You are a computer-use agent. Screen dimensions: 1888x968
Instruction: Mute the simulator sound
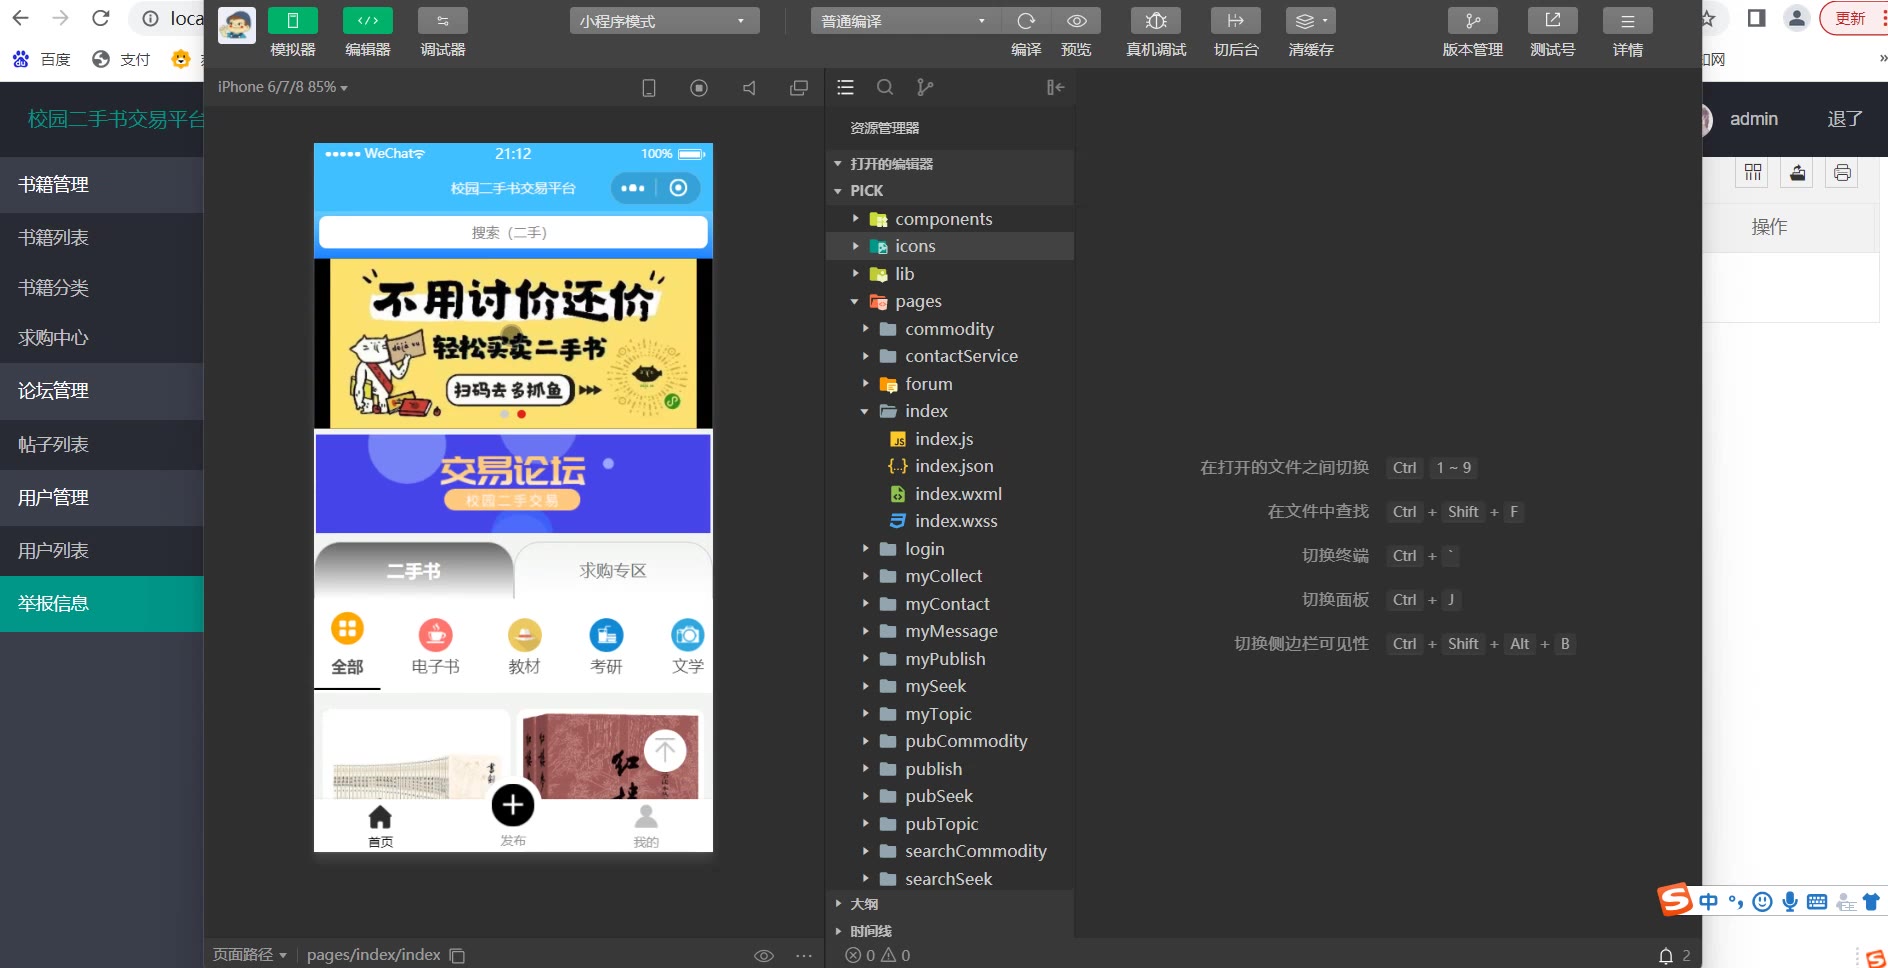tap(749, 88)
